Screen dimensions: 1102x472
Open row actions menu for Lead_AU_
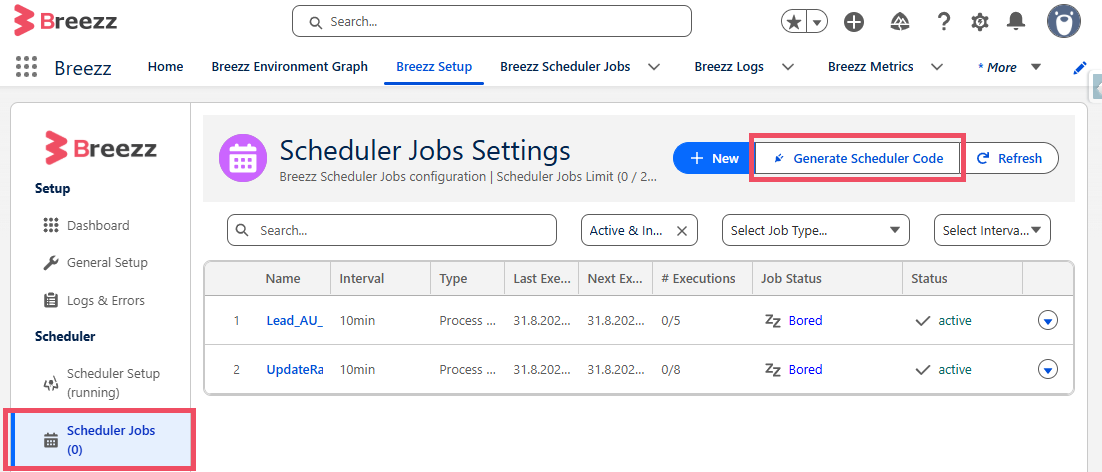pos(1048,320)
